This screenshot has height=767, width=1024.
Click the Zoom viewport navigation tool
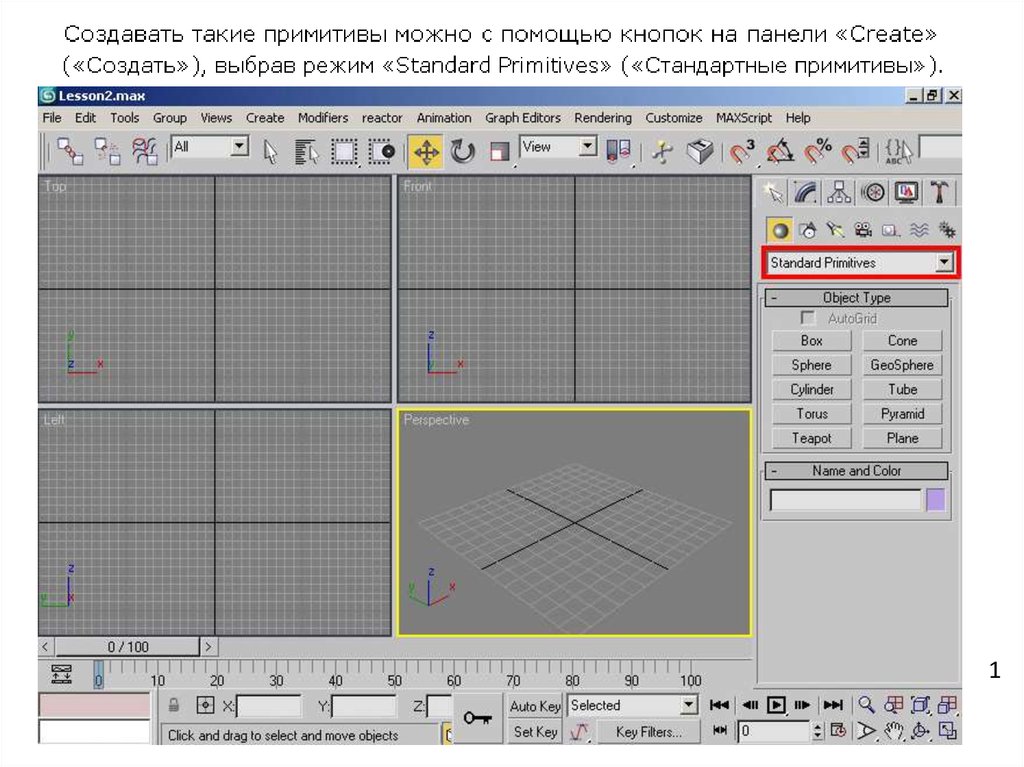pyautogui.click(x=867, y=705)
